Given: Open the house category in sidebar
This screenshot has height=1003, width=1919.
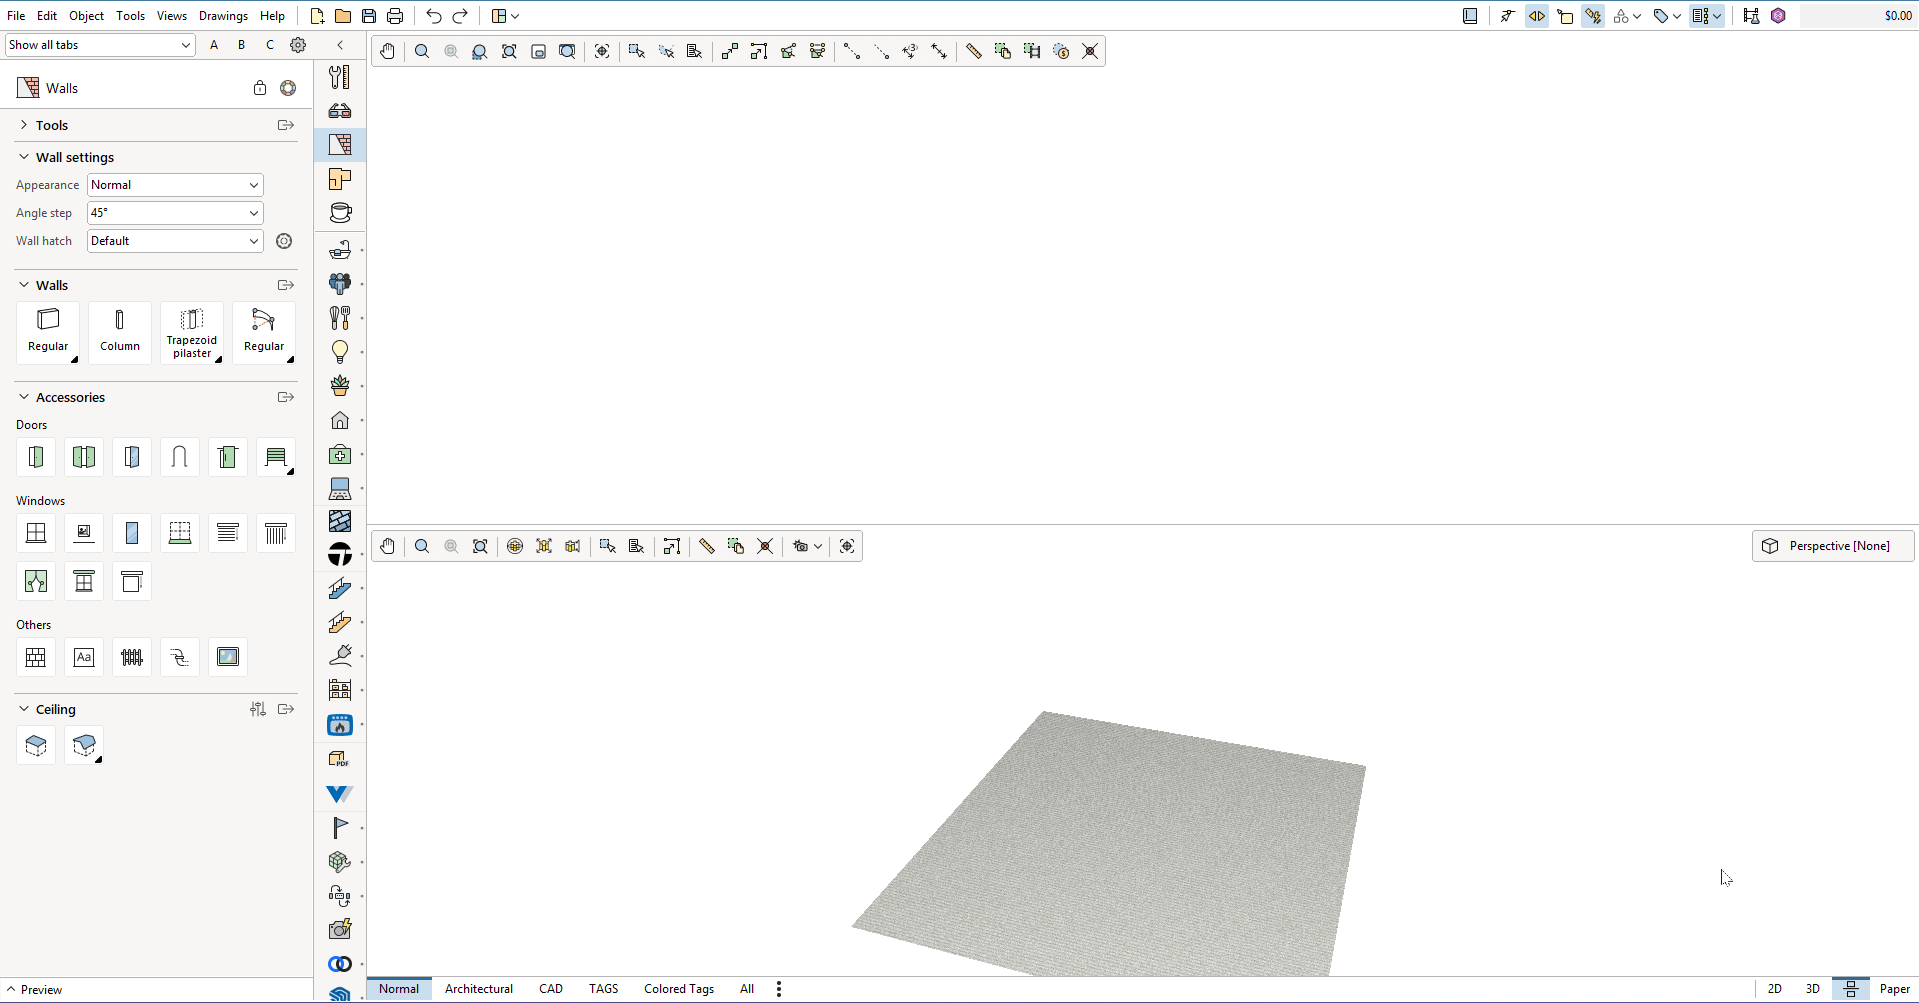Looking at the screenshot, I should coord(340,420).
